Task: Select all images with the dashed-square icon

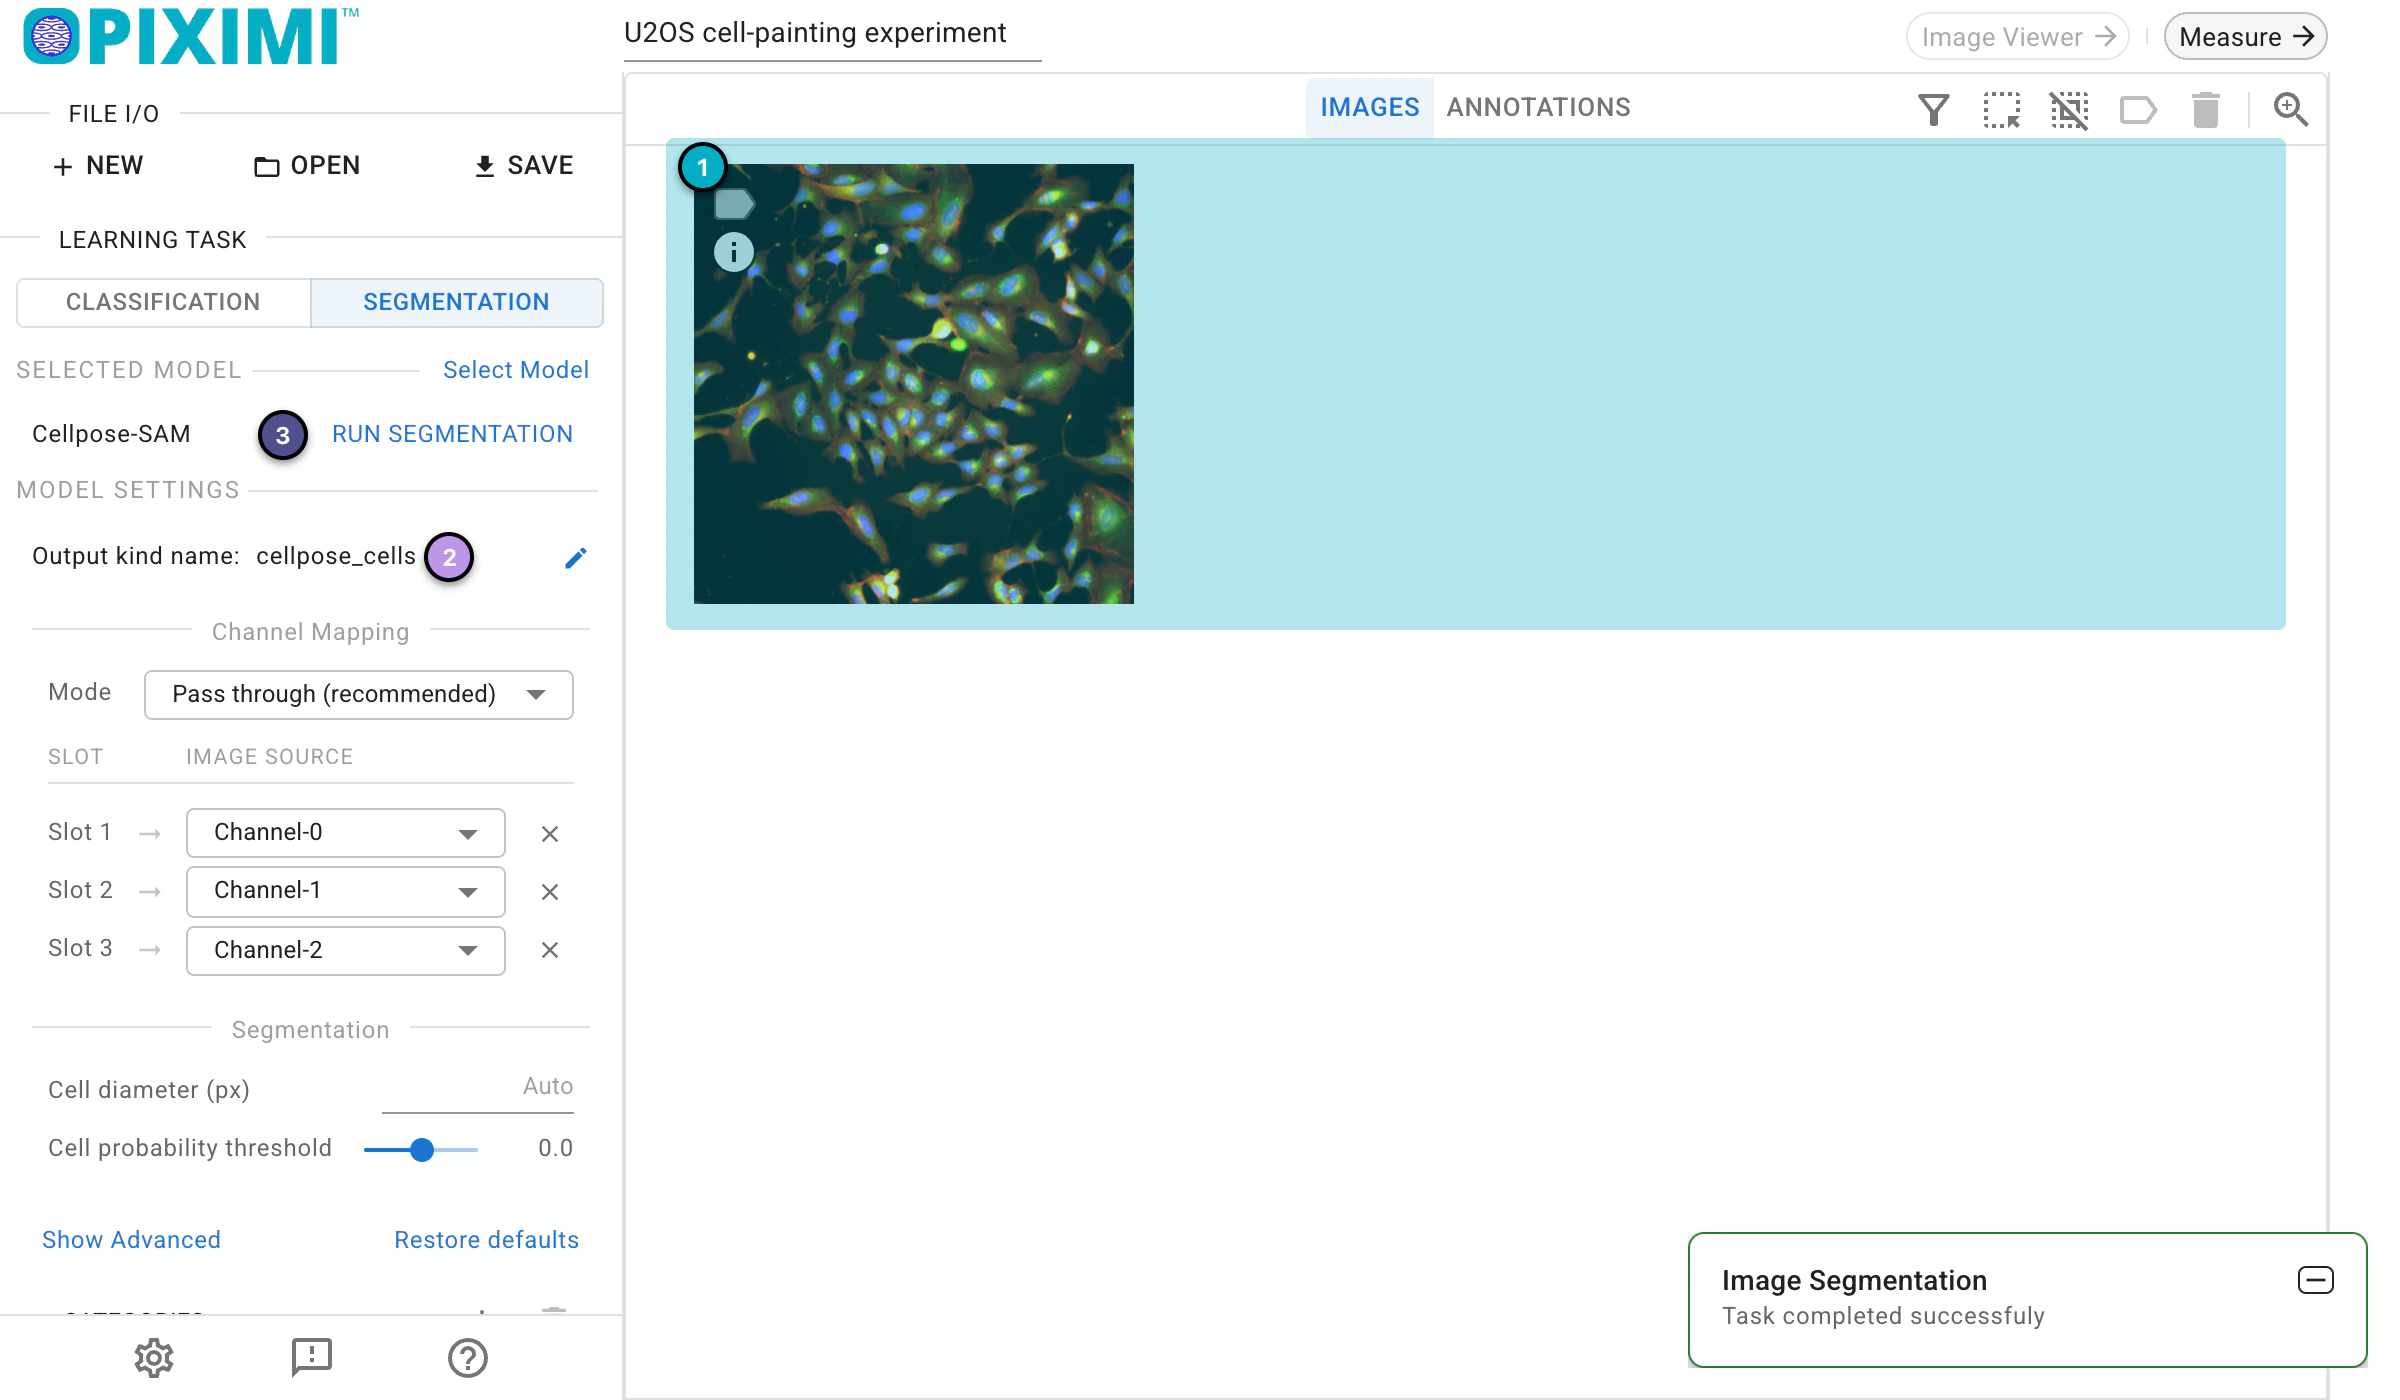Action: (x=2001, y=109)
